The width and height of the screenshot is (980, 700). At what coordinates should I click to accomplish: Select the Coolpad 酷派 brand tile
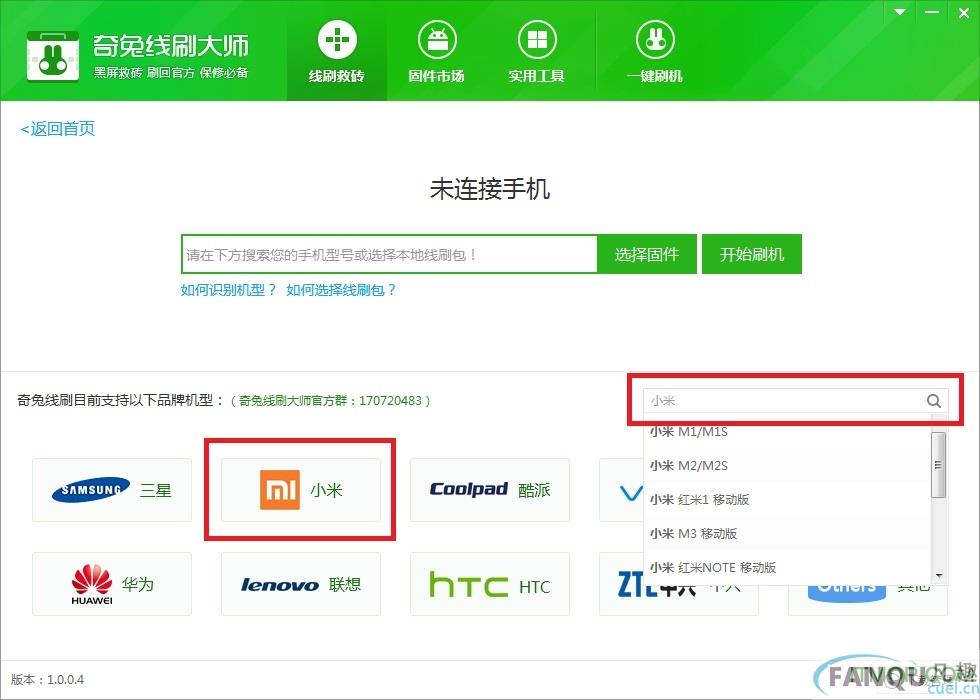coord(490,490)
